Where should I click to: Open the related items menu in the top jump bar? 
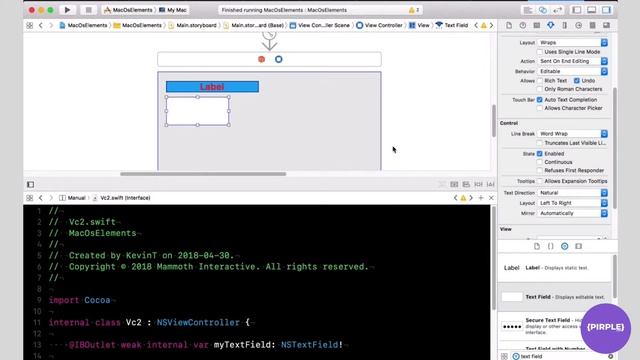point(30,25)
